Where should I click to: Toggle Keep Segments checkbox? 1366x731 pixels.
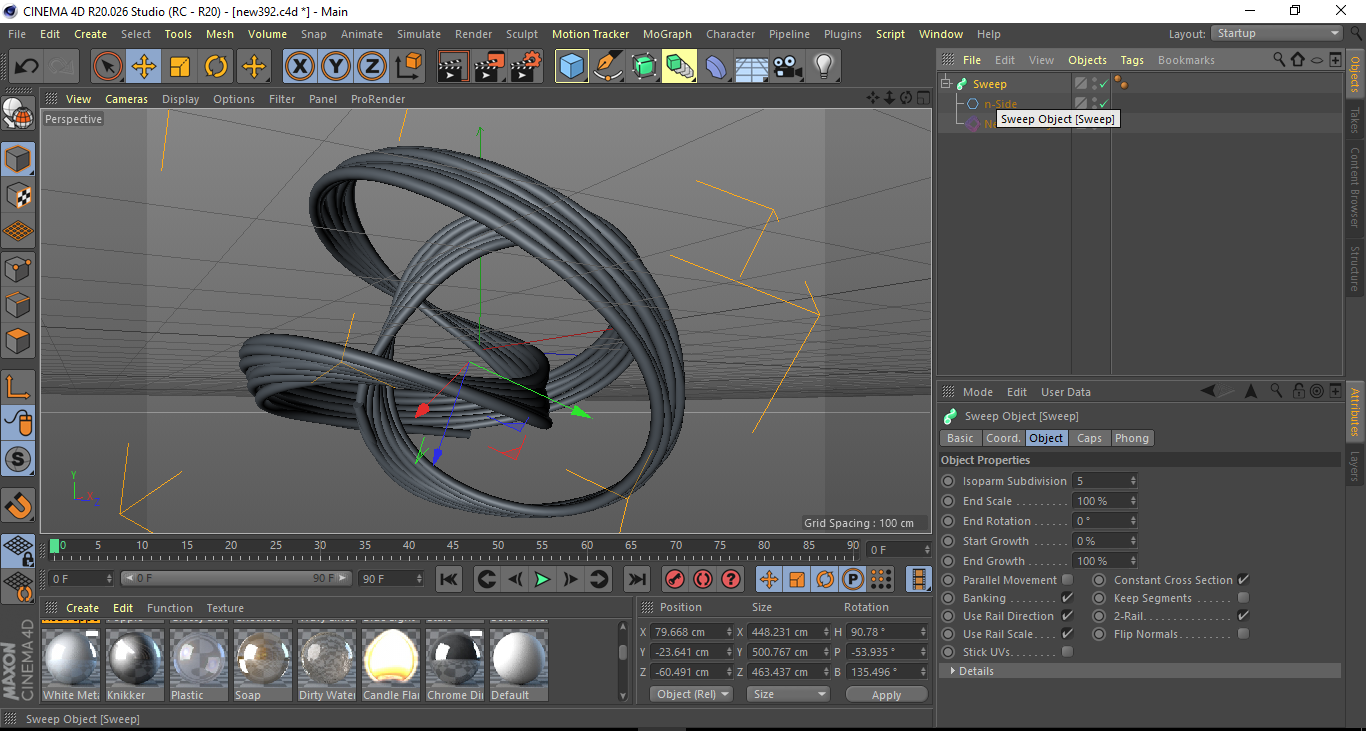coord(1243,598)
